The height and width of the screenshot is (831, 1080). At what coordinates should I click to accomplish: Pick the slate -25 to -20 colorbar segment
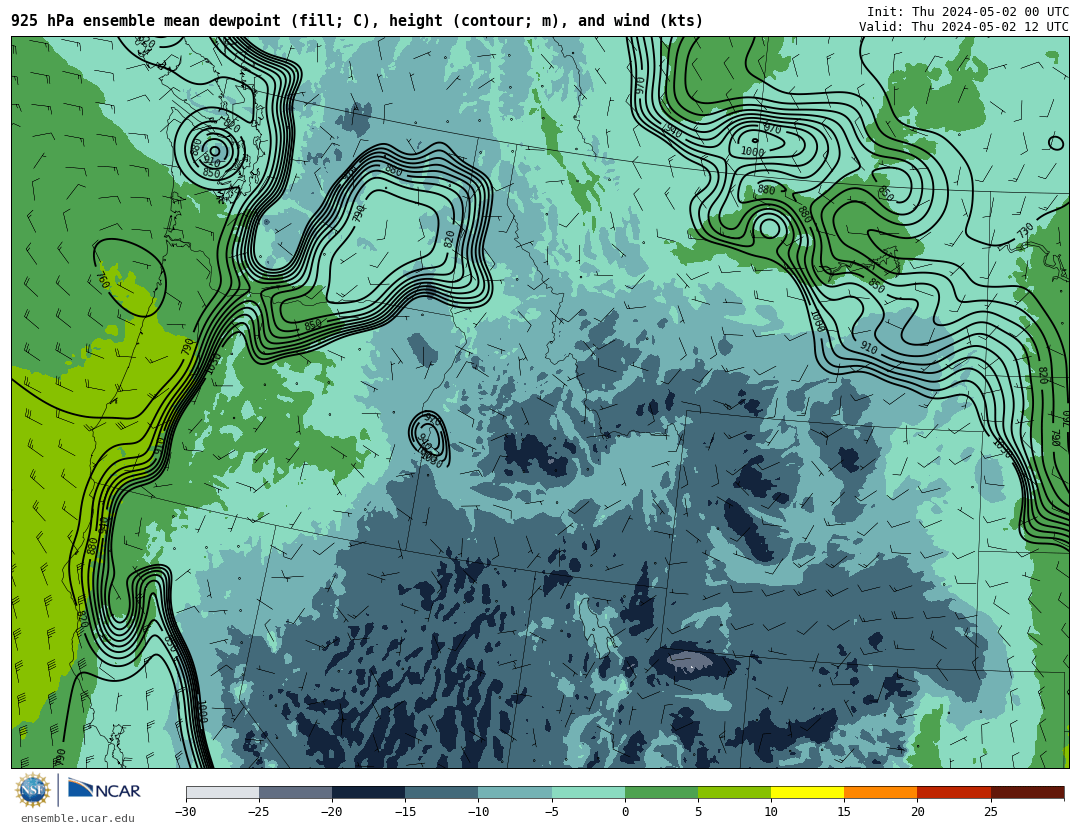295,792
